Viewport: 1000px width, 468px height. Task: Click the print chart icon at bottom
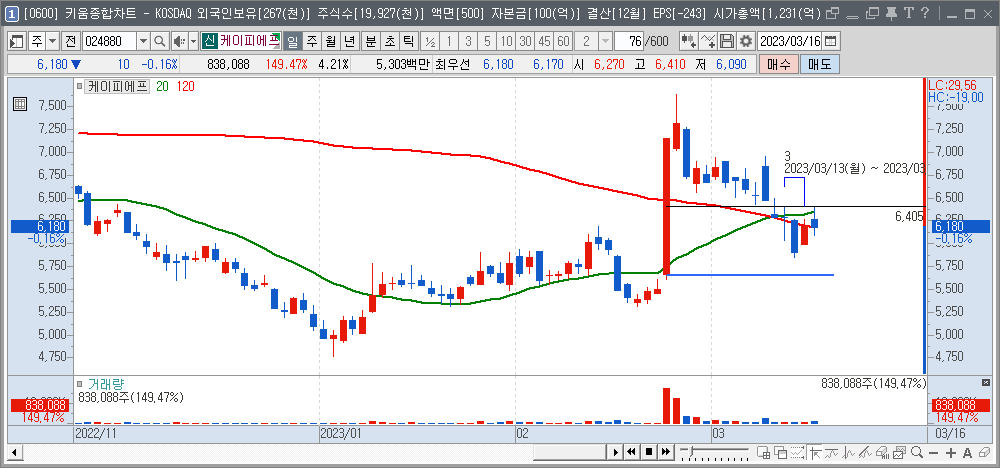[883, 453]
